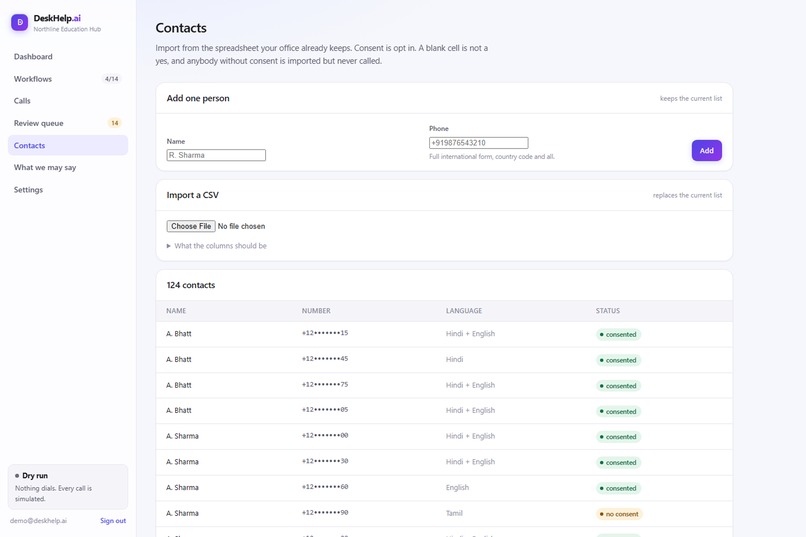Open Settings from the sidebar
806x537 pixels.
[68, 190]
